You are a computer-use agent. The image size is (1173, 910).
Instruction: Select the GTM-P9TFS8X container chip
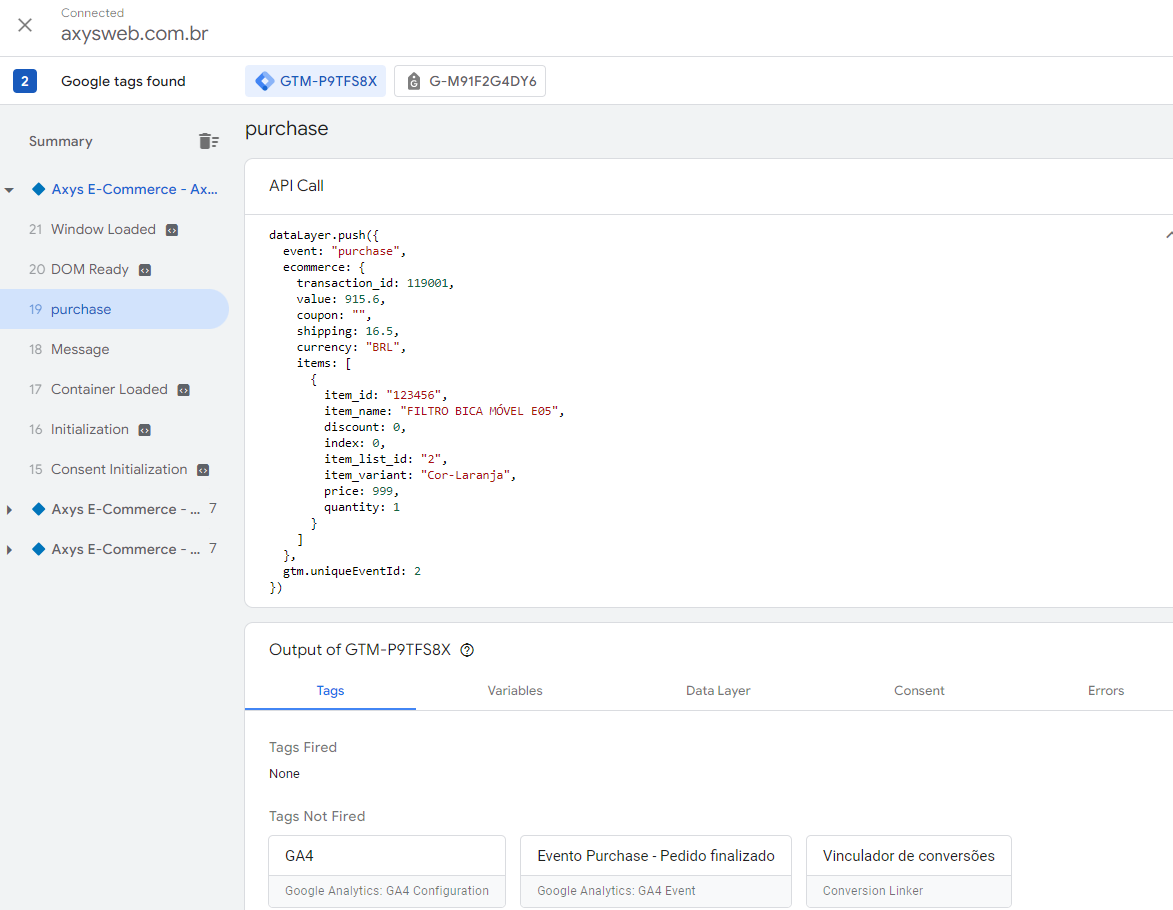tap(315, 81)
